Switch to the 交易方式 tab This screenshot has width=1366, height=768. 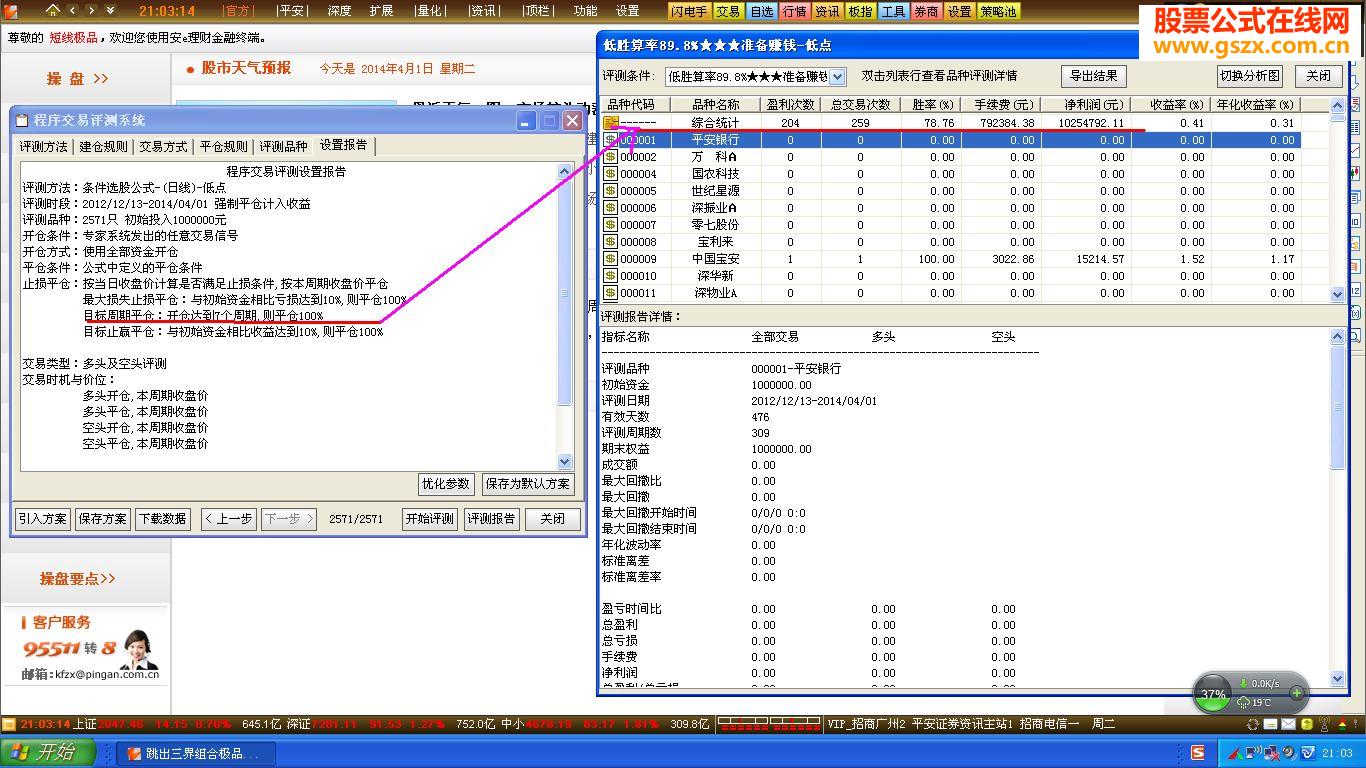click(x=164, y=147)
